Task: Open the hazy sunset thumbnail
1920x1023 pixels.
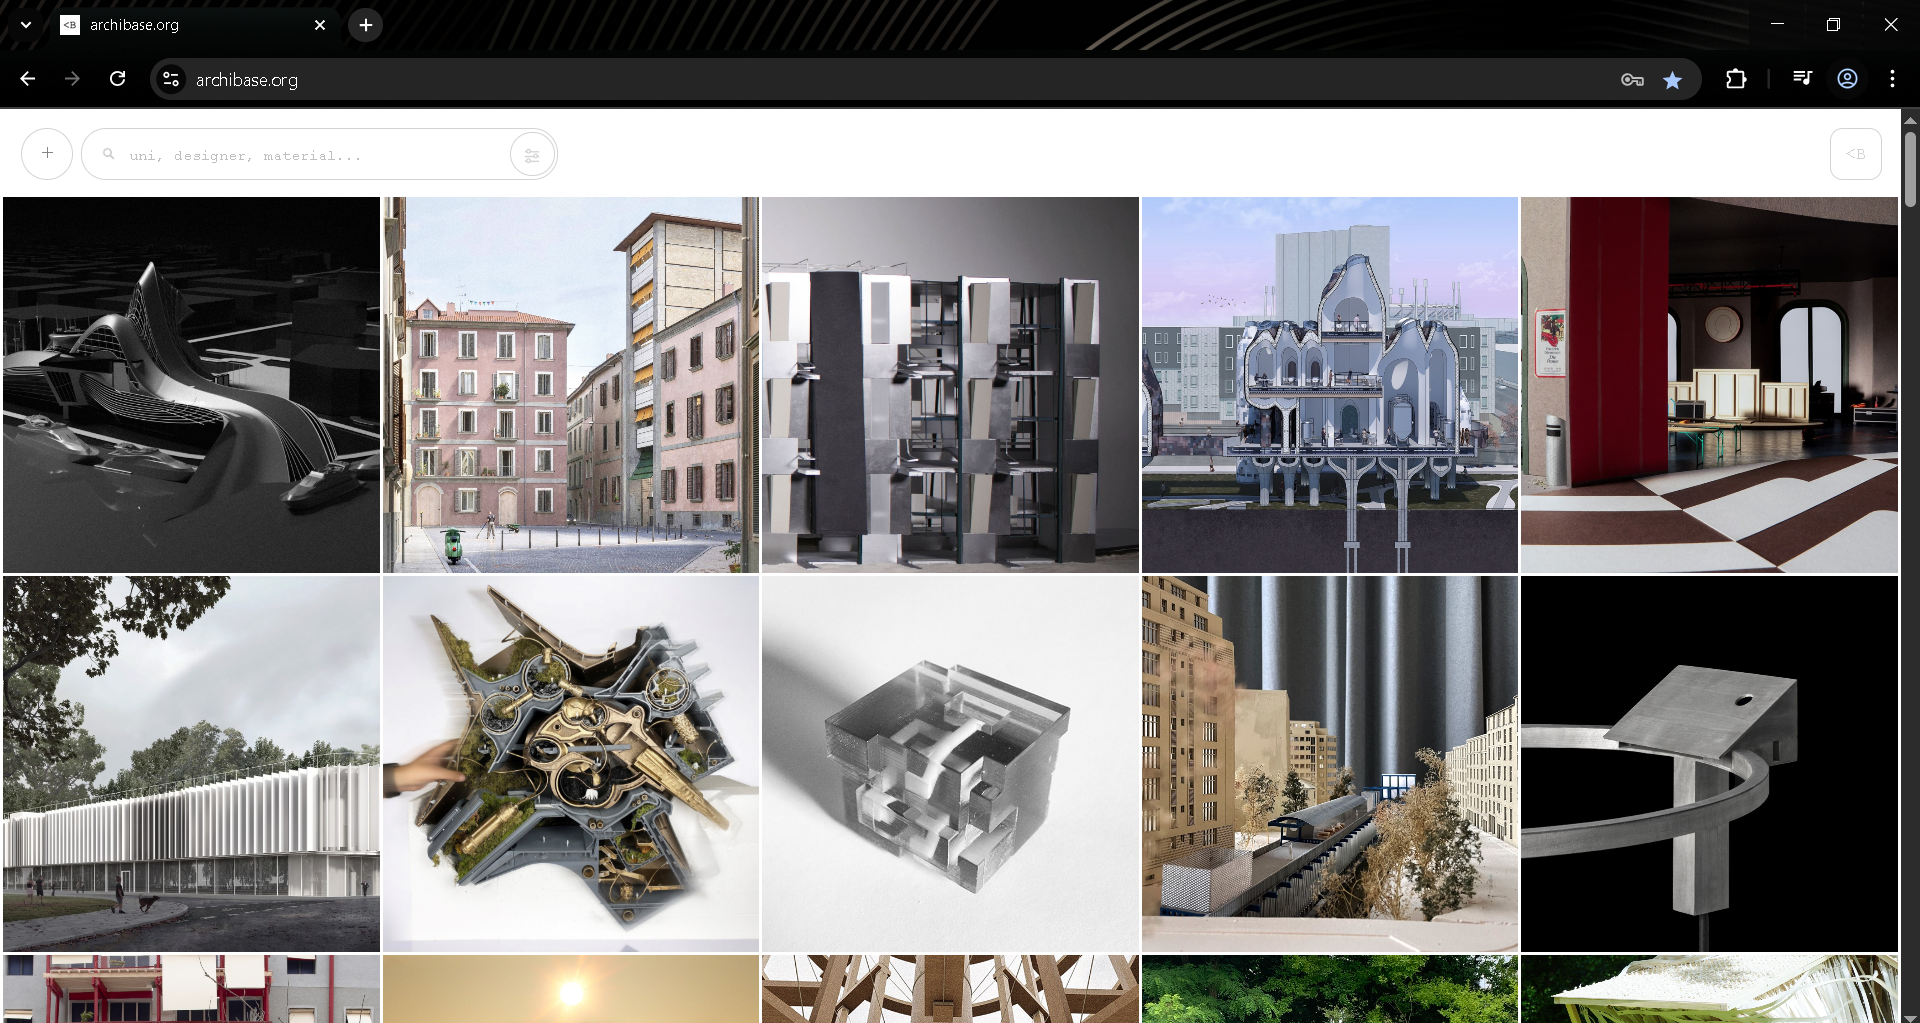Action: point(571,989)
